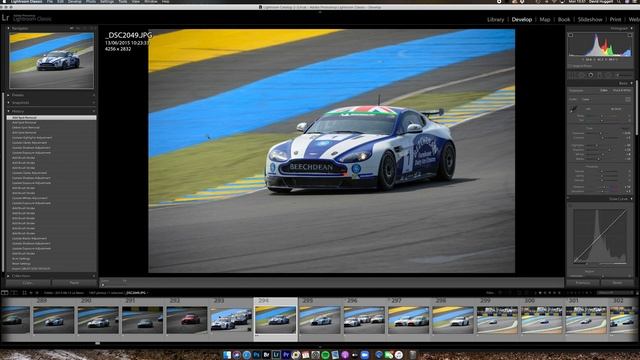Switch to the Map module
Screen dimensions: 640x360
click(545, 19)
